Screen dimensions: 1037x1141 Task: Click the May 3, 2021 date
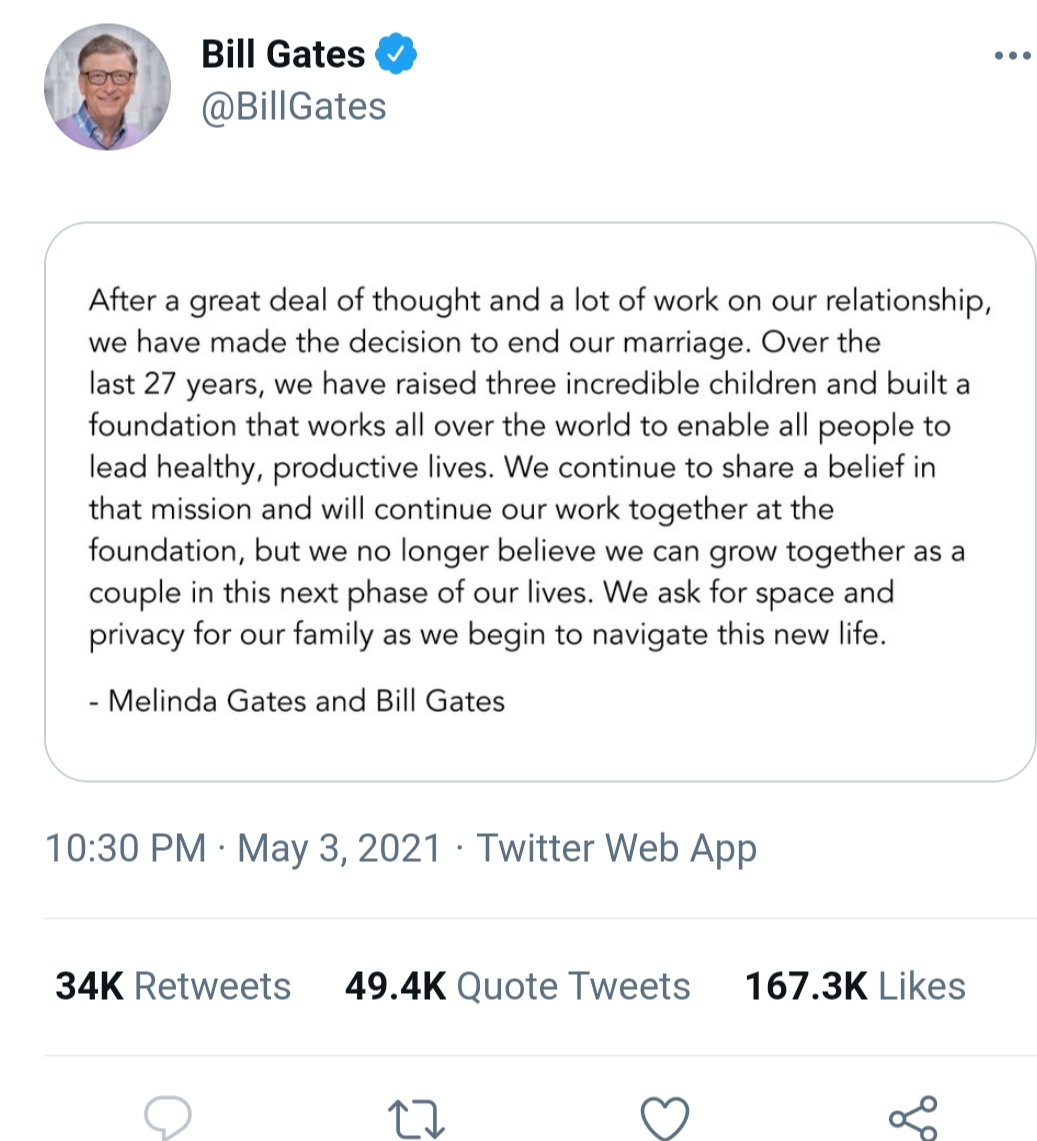(339, 849)
